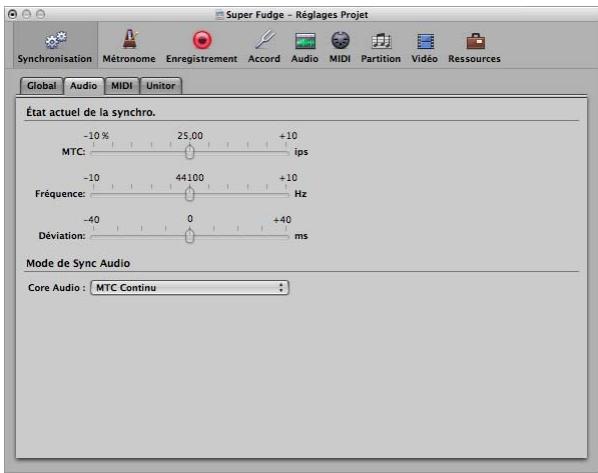Click the Mode de Sync Audio heading

(78, 263)
